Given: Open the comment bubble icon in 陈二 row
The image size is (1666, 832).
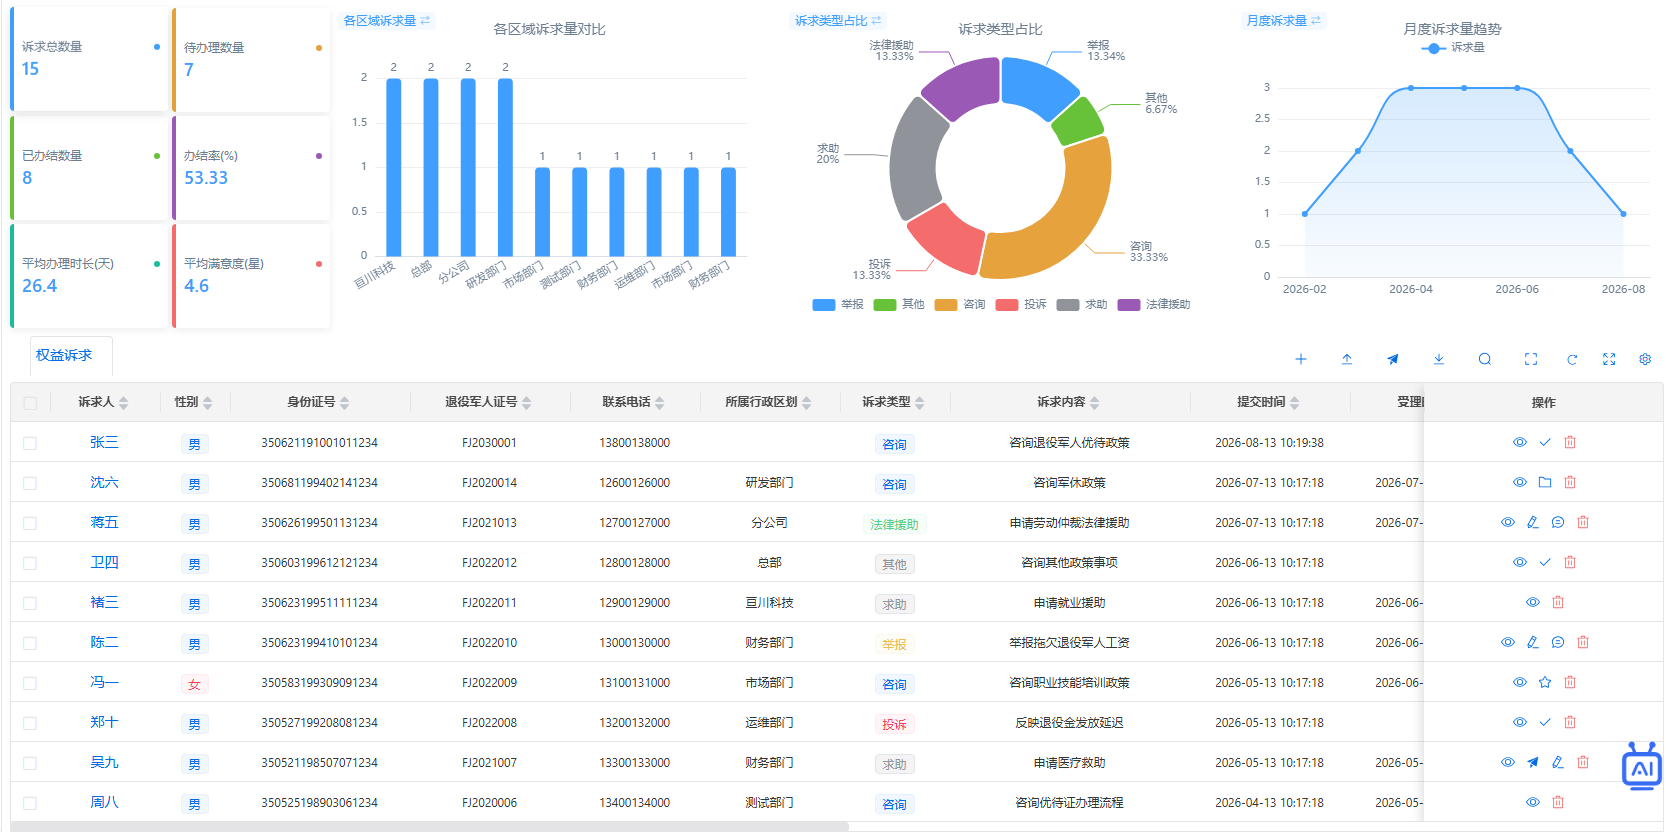Looking at the screenshot, I should coord(1558,642).
